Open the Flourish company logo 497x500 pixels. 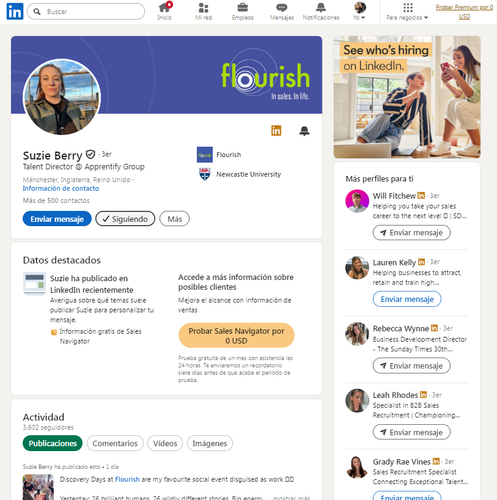click(x=205, y=155)
